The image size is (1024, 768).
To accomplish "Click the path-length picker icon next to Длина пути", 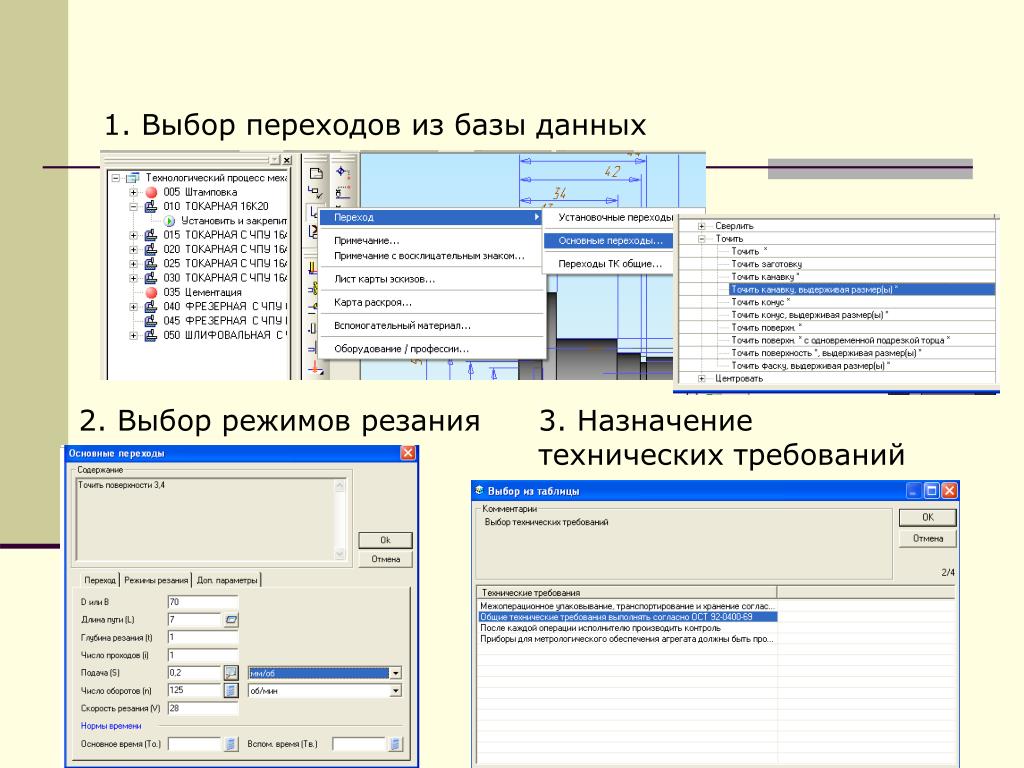I will click(x=231, y=620).
